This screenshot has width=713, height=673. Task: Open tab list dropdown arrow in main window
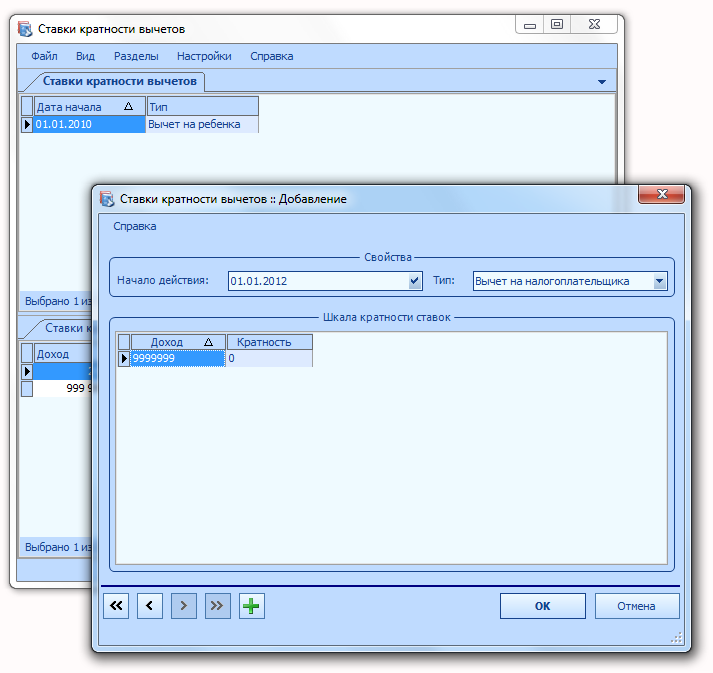(x=602, y=82)
